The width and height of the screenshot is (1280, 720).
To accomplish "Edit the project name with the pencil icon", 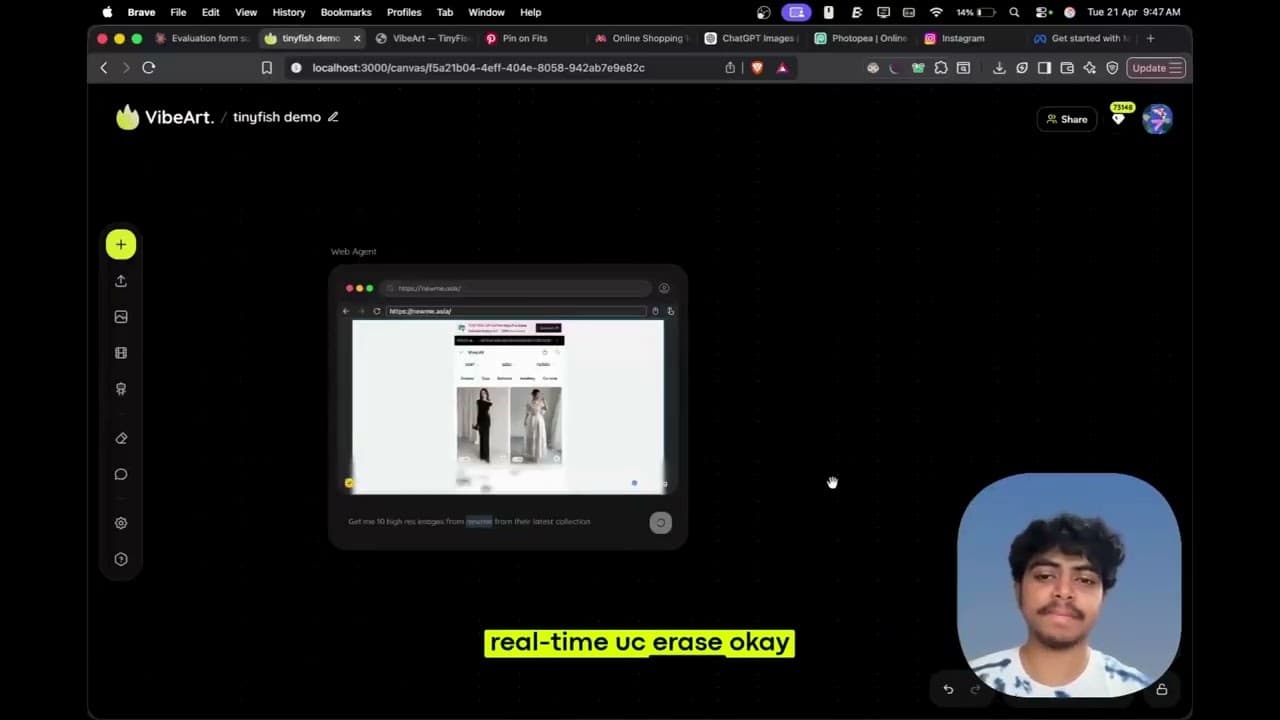I will [x=333, y=117].
